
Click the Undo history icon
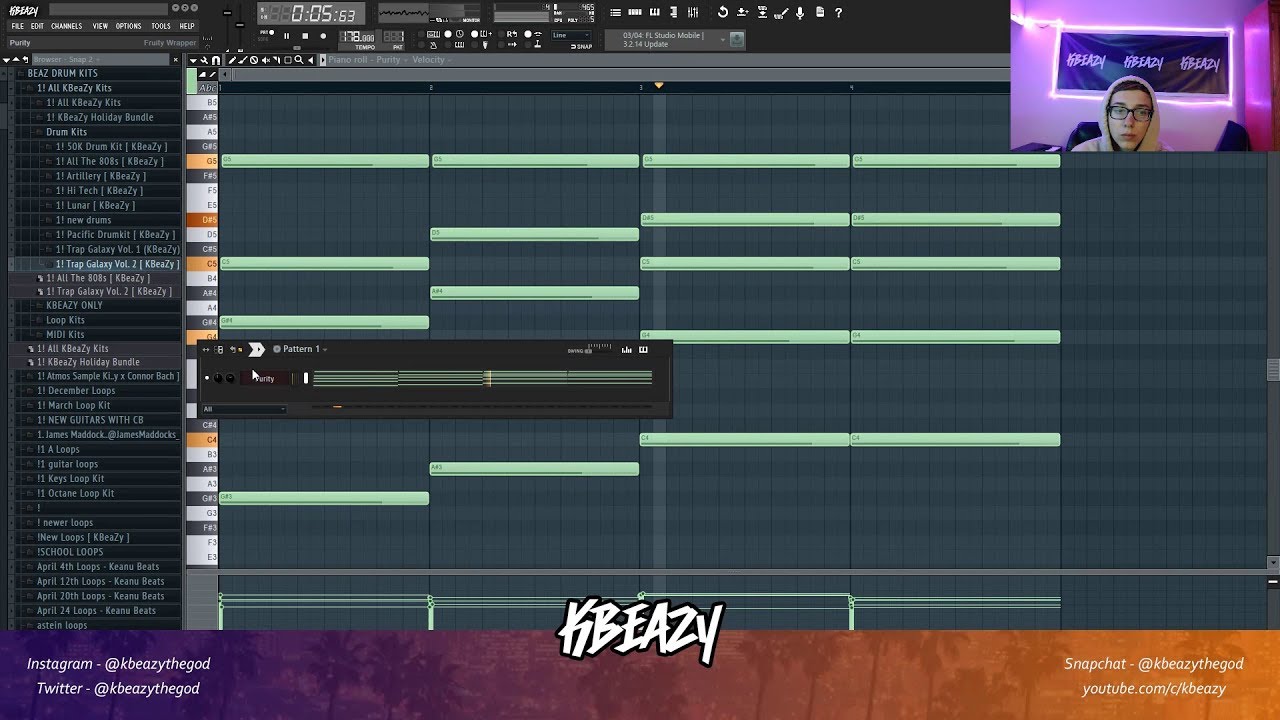(x=723, y=12)
